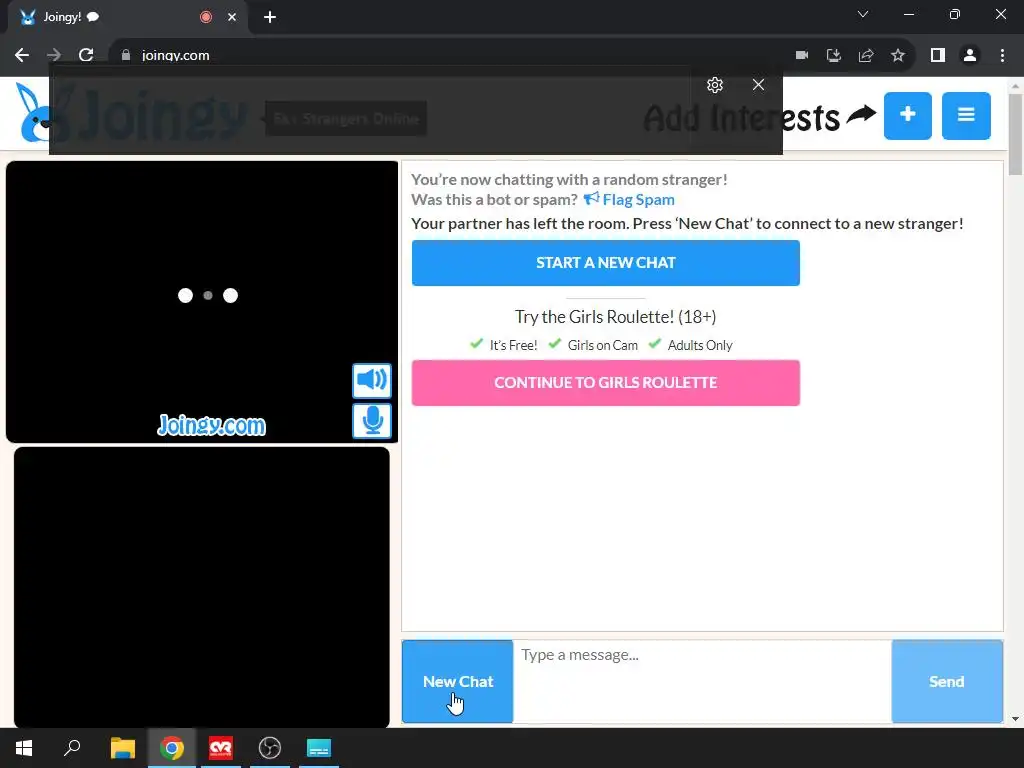Open the red recorder app in taskbar
The height and width of the screenshot is (768, 1024).
pos(221,748)
